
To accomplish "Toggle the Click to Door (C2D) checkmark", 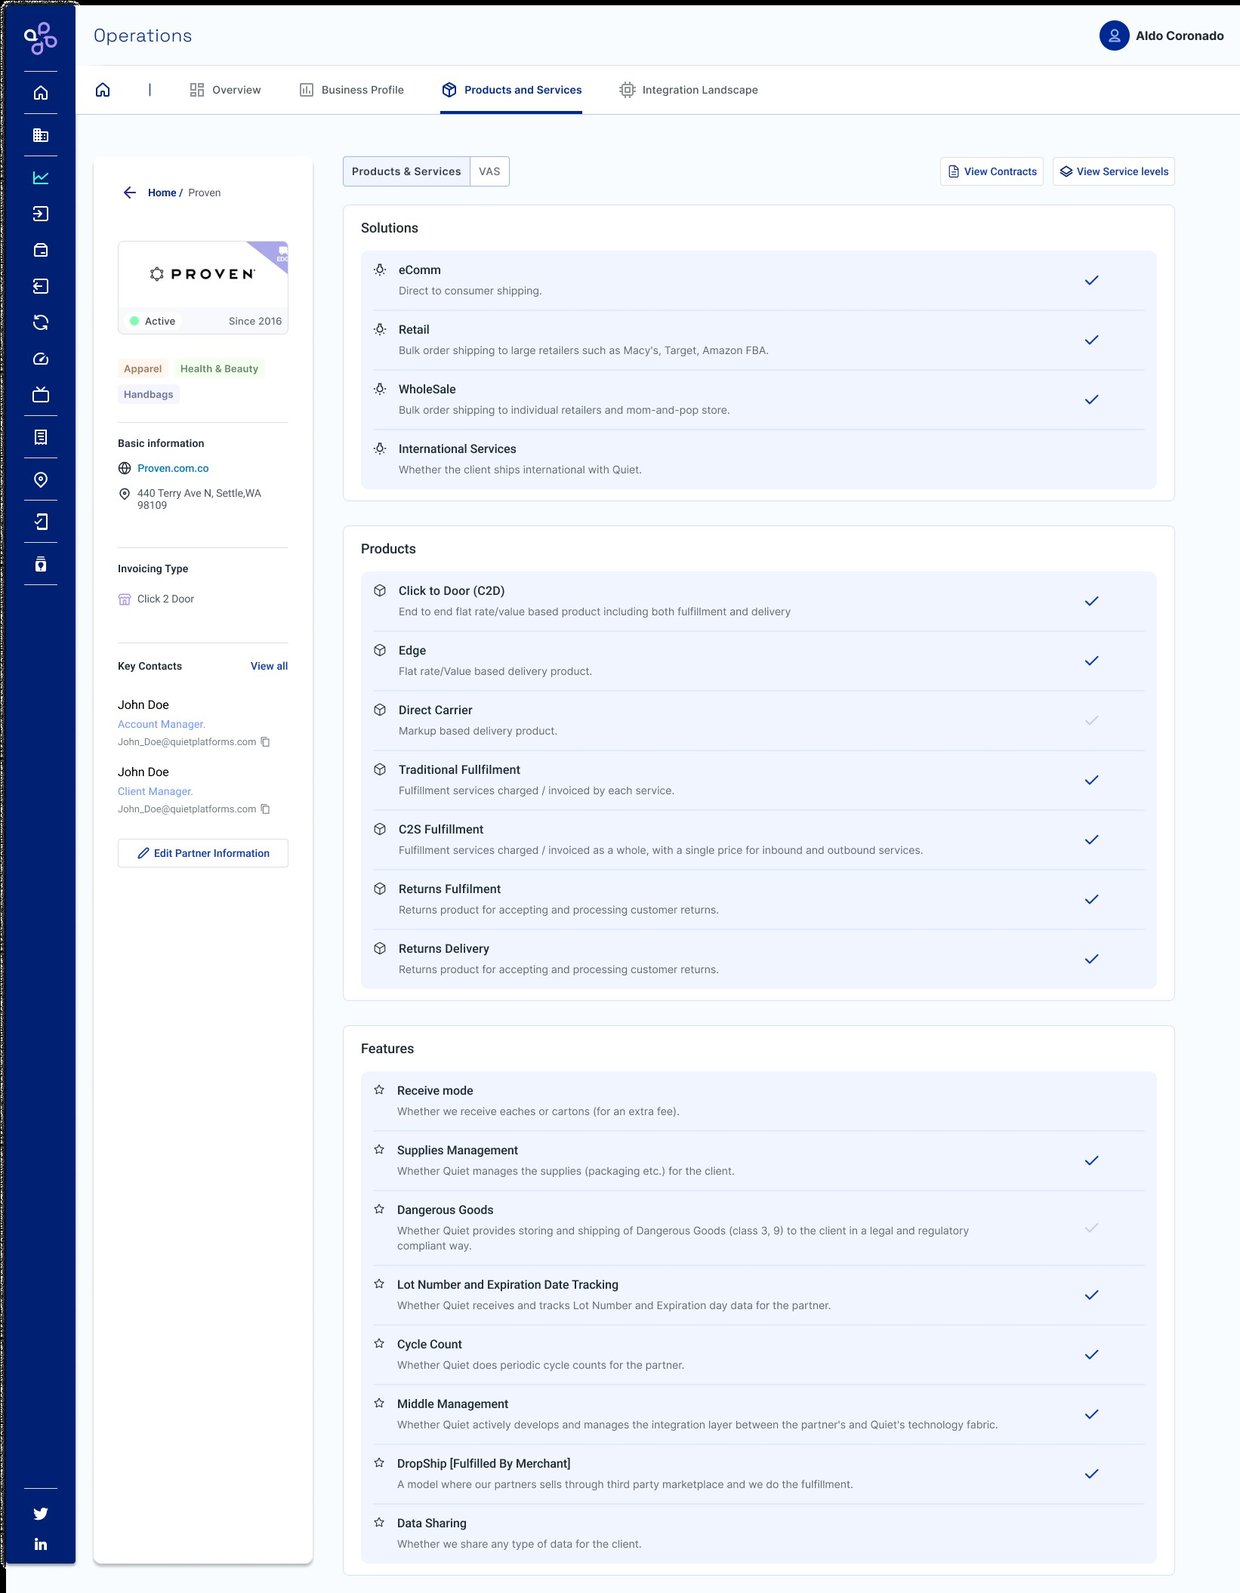I will point(1092,601).
